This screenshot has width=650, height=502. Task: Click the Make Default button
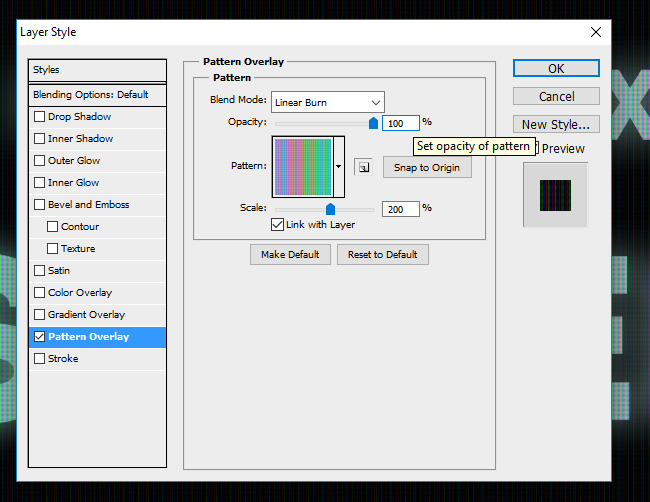(x=290, y=255)
